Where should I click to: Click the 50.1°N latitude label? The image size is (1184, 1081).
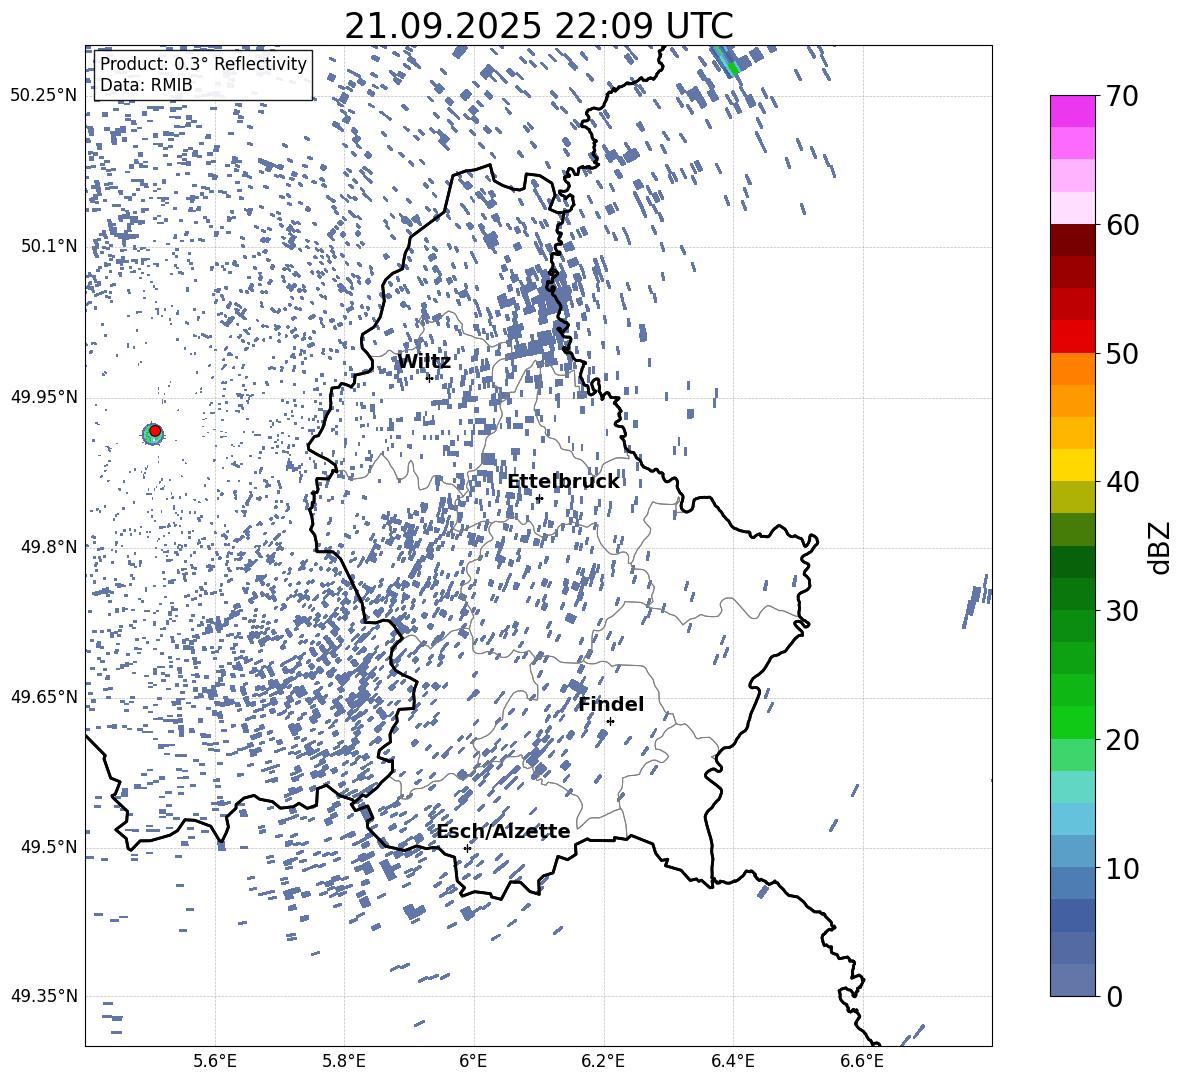pos(49,246)
